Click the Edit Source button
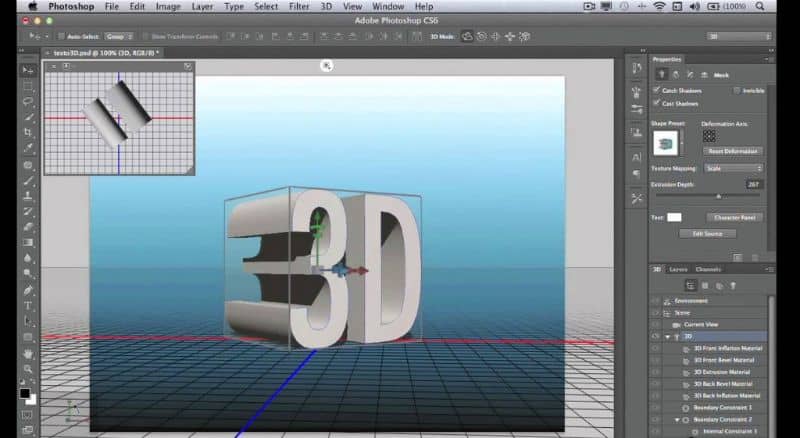 pyautogui.click(x=707, y=234)
